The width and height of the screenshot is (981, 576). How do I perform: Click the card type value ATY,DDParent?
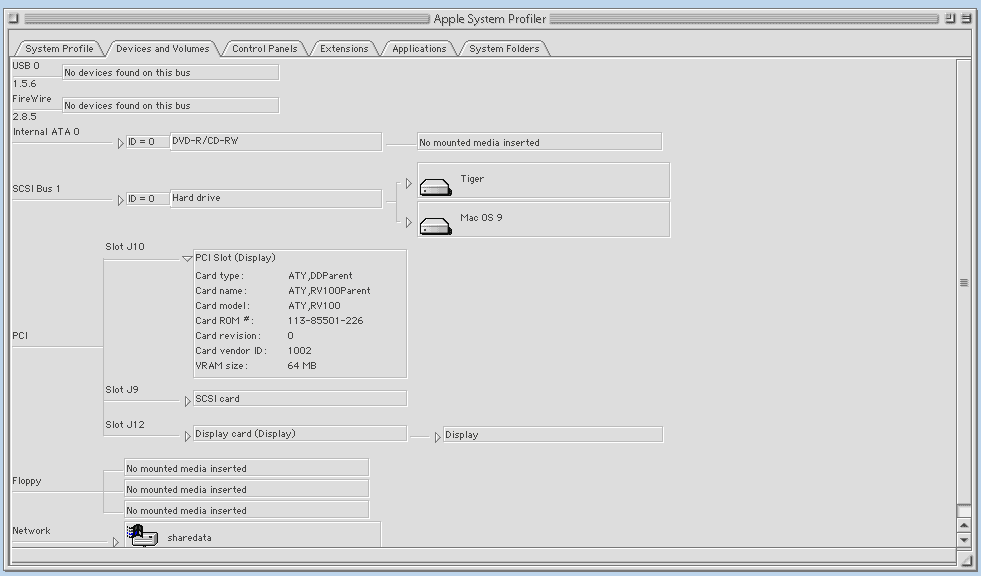click(x=320, y=276)
